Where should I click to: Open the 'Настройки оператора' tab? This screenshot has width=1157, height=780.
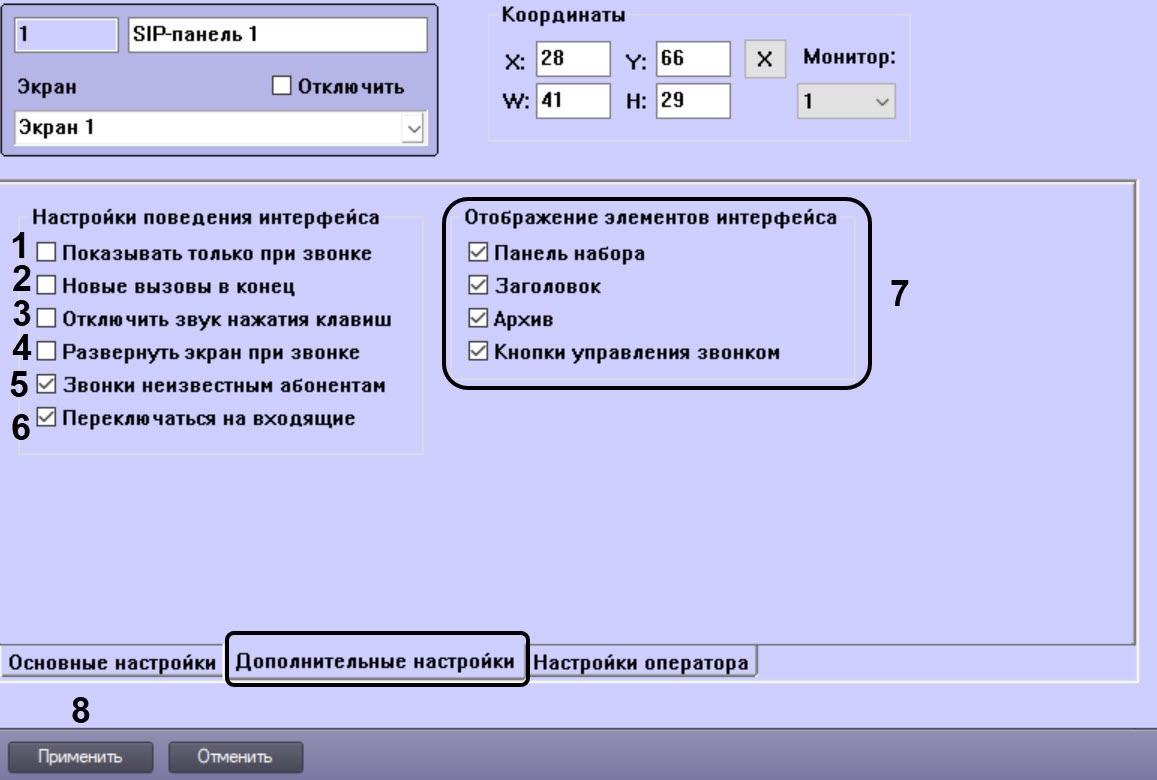643,662
